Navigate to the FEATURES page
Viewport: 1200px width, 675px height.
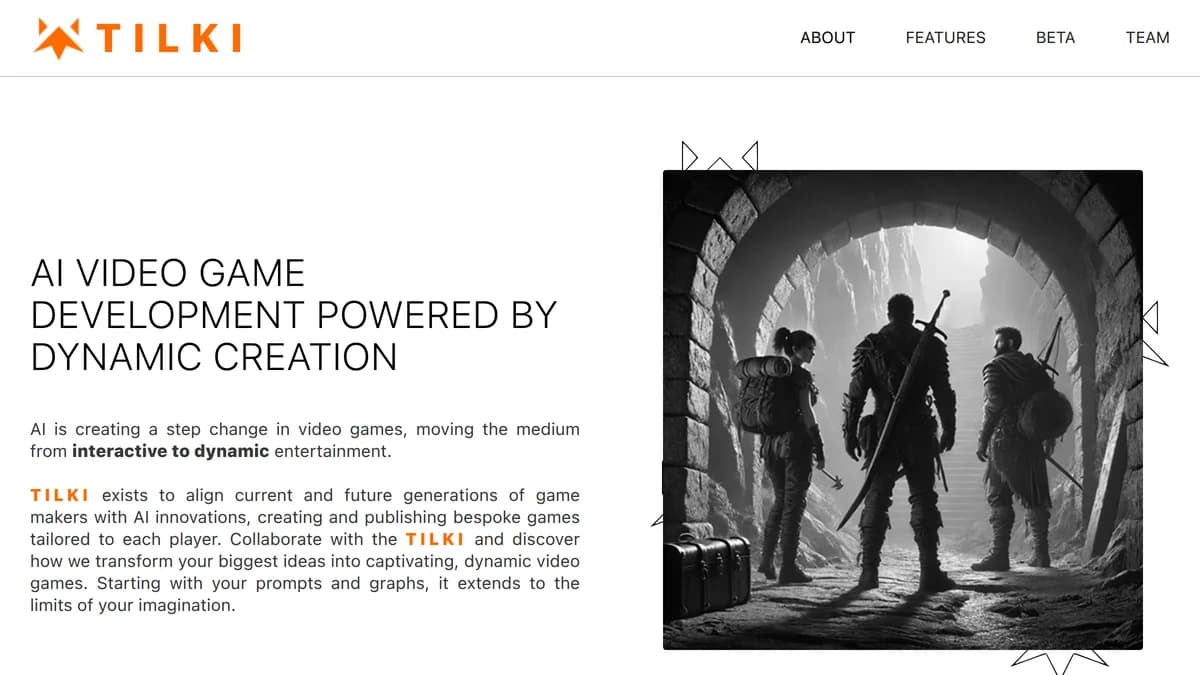click(x=945, y=37)
